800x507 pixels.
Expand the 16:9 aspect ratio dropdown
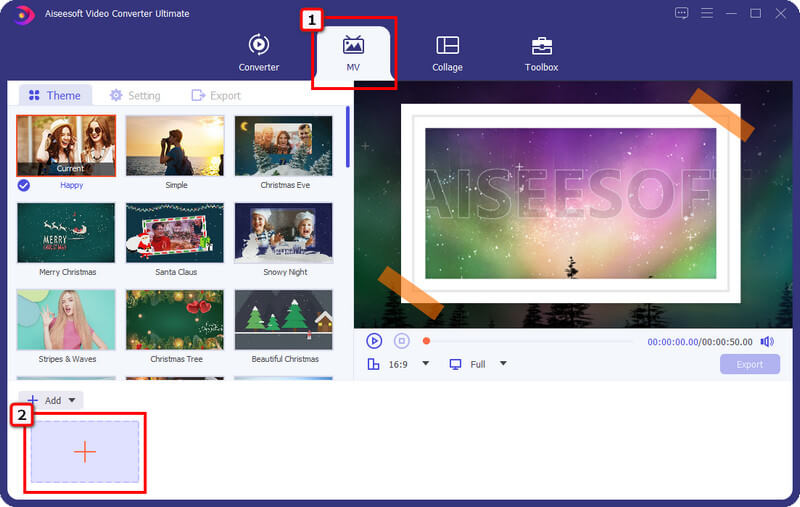(x=426, y=364)
